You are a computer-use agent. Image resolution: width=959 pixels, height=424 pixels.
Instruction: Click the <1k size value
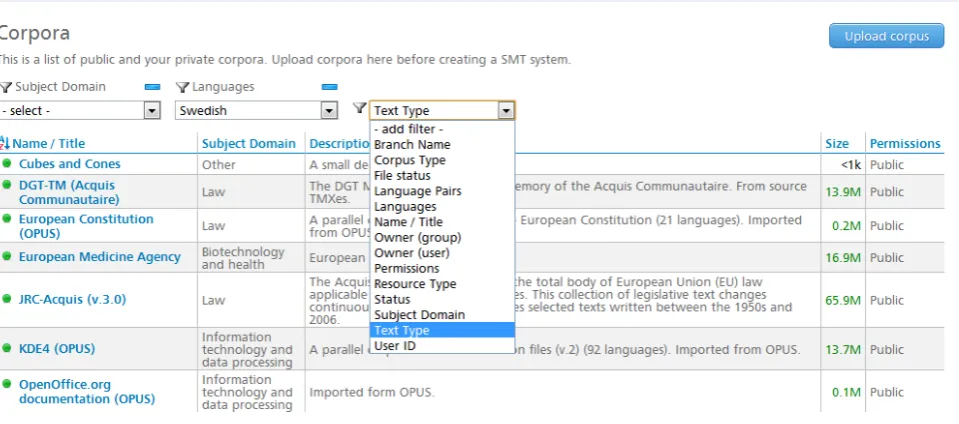coord(851,165)
